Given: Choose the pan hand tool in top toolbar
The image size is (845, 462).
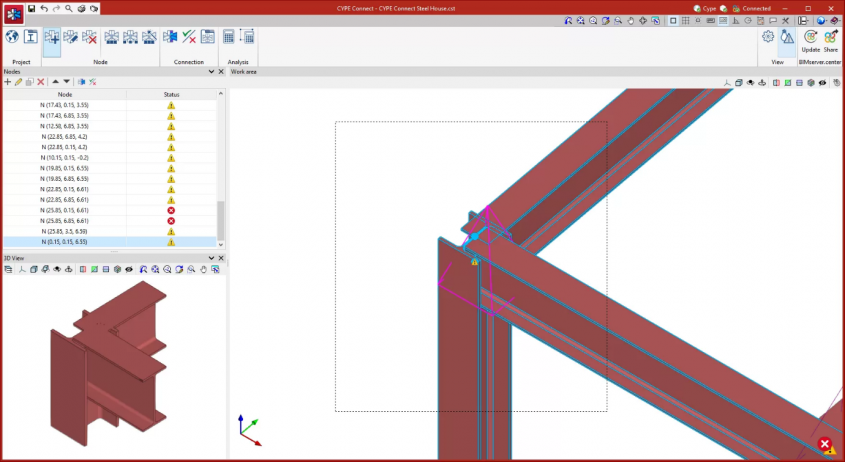Looking at the screenshot, I should pyautogui.click(x=631, y=21).
